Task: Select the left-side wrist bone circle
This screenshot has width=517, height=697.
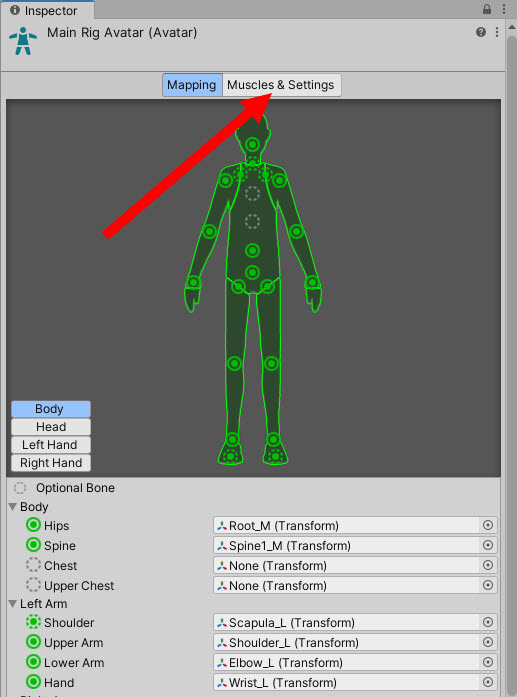Action: point(193,282)
